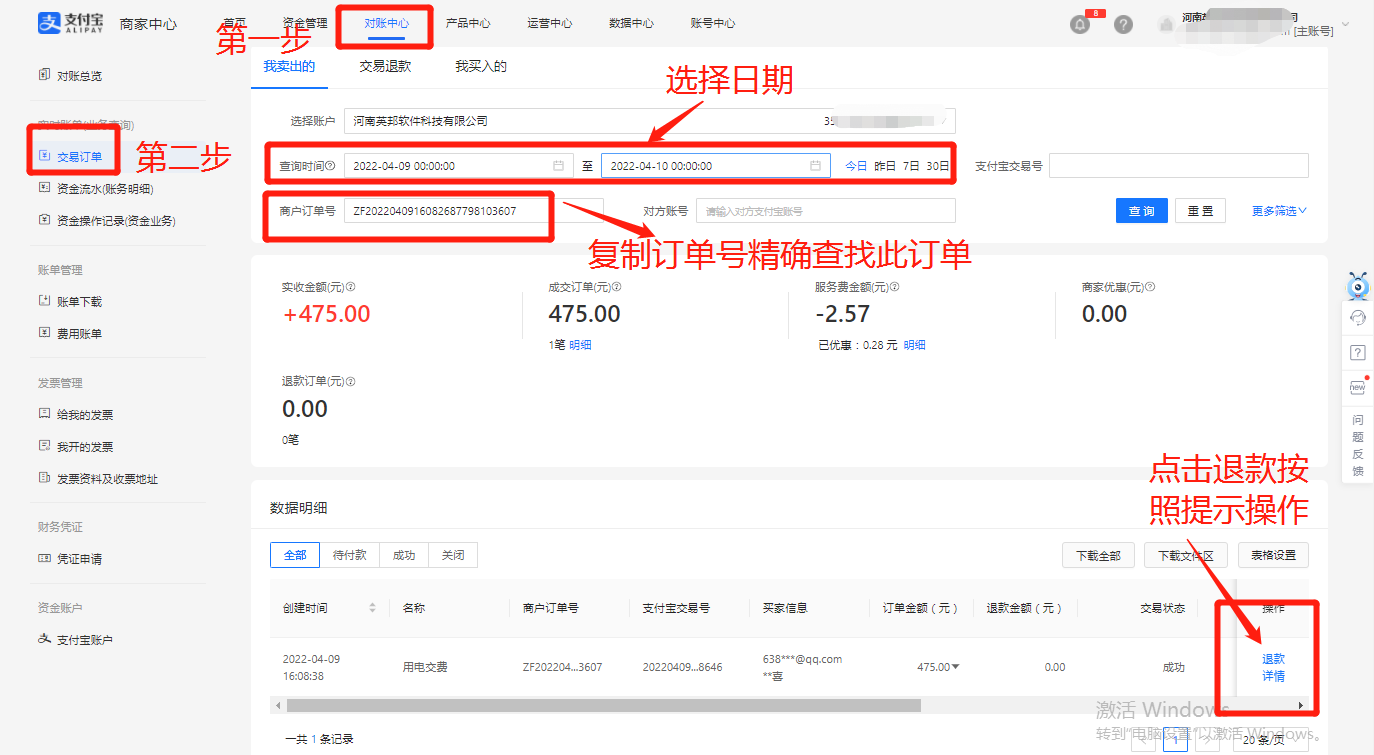This screenshot has height=755, width=1374.
Task: Open the 475.00 order amount dropdown arrow
Action: click(955, 667)
